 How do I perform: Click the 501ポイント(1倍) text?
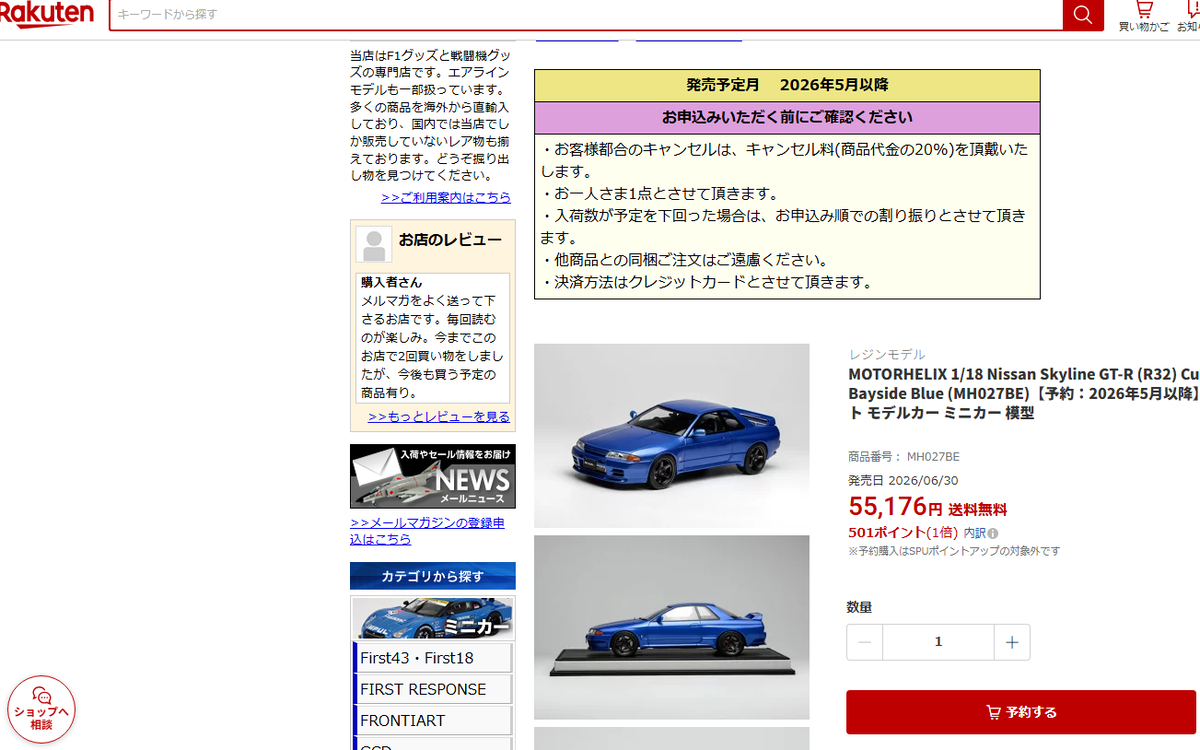[x=902, y=532]
